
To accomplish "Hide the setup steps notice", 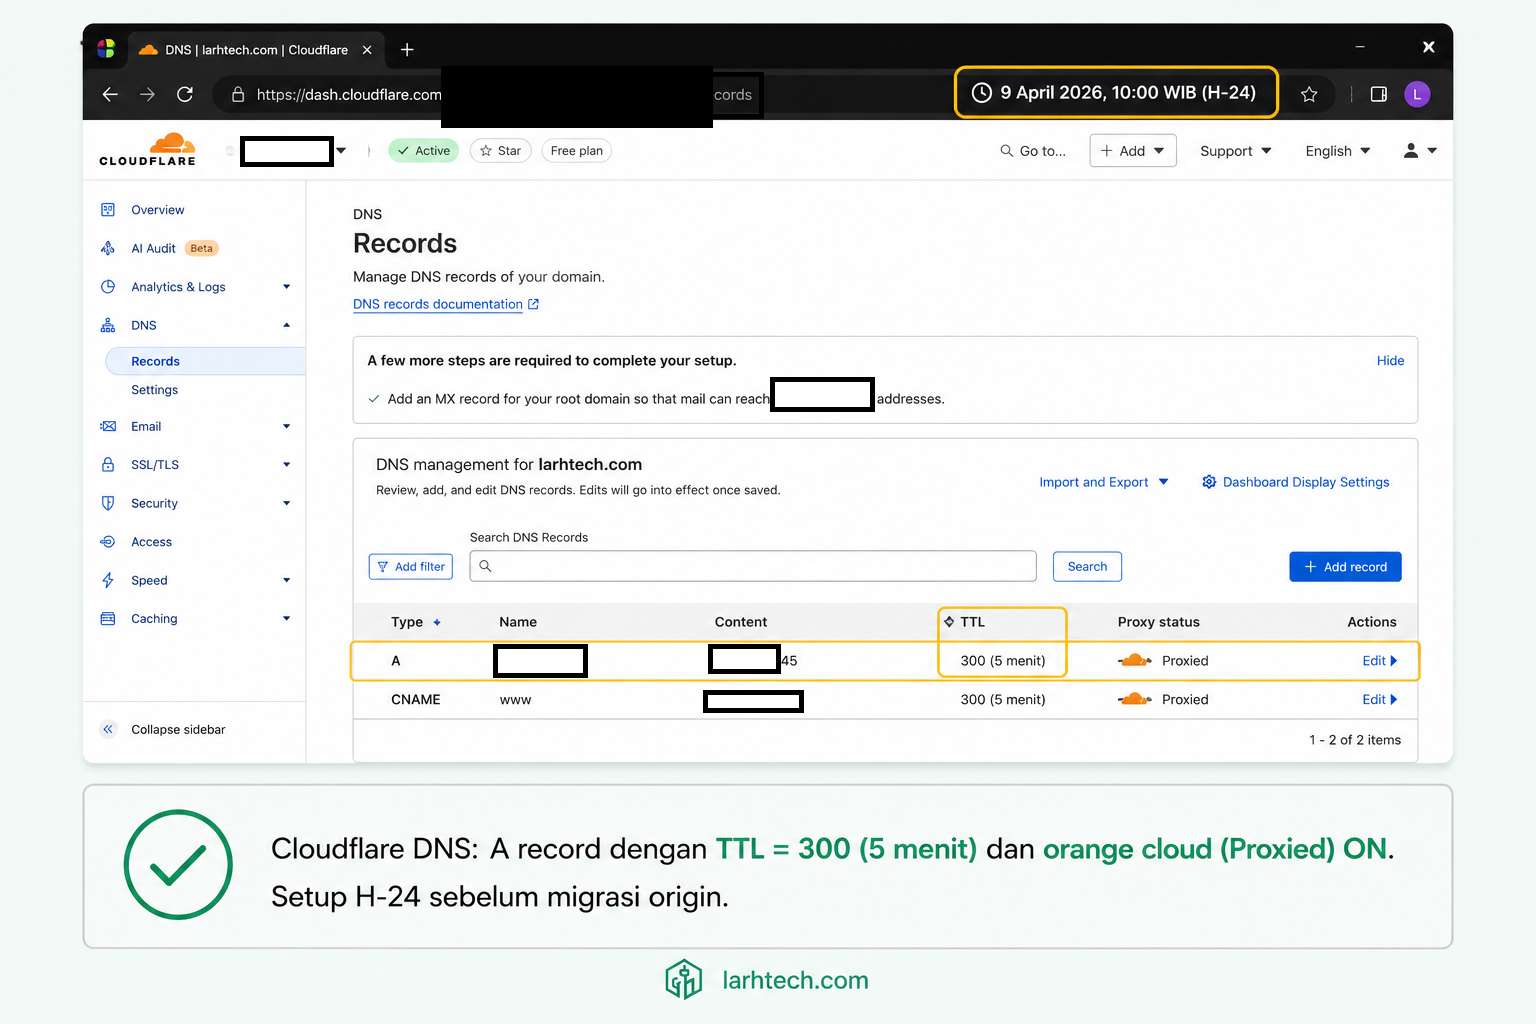I will click(1390, 361).
